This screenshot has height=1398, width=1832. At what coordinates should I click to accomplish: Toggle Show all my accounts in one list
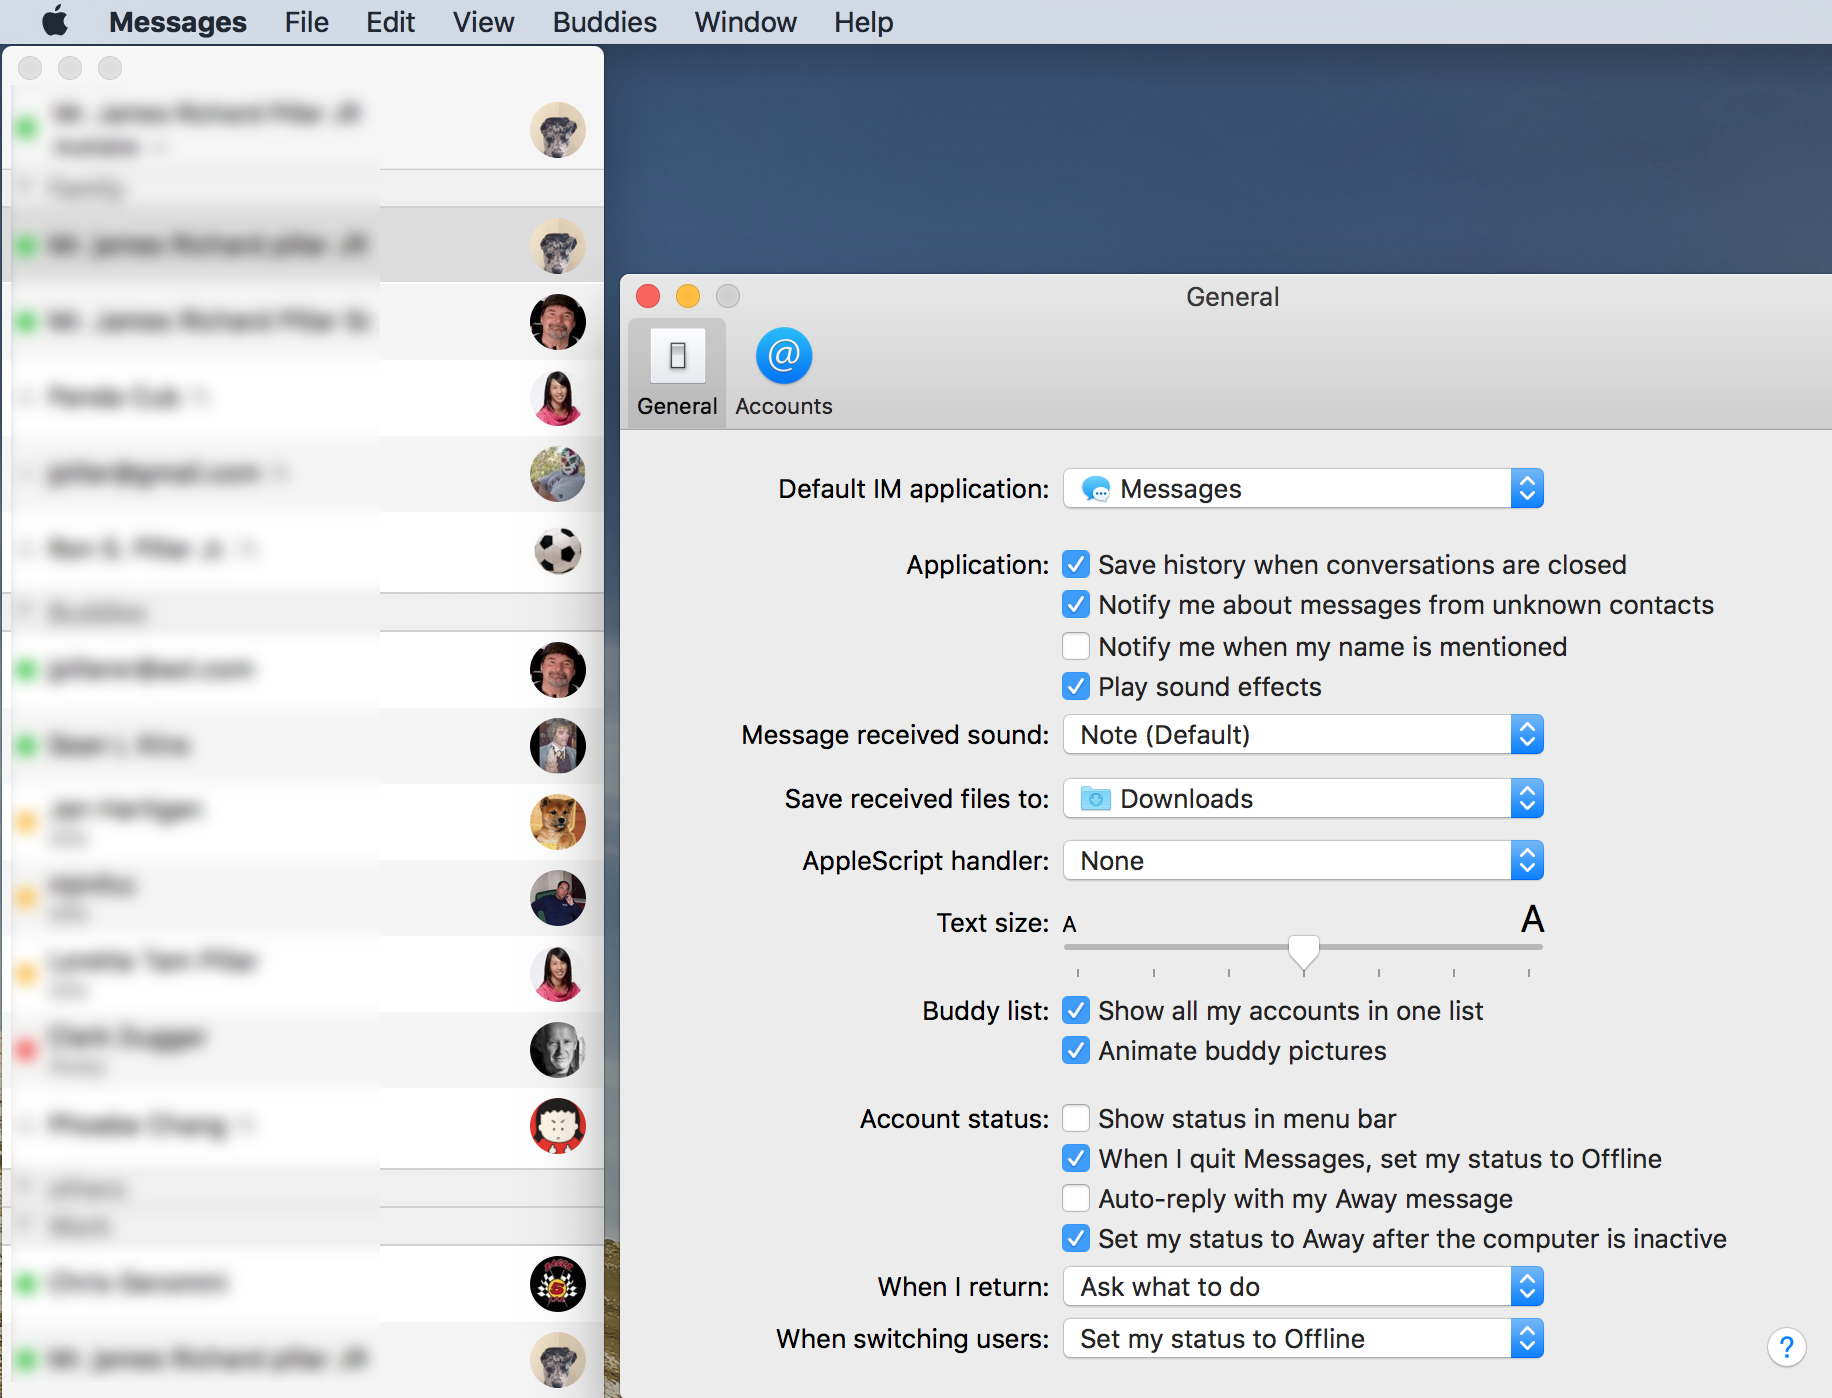pos(1076,1011)
